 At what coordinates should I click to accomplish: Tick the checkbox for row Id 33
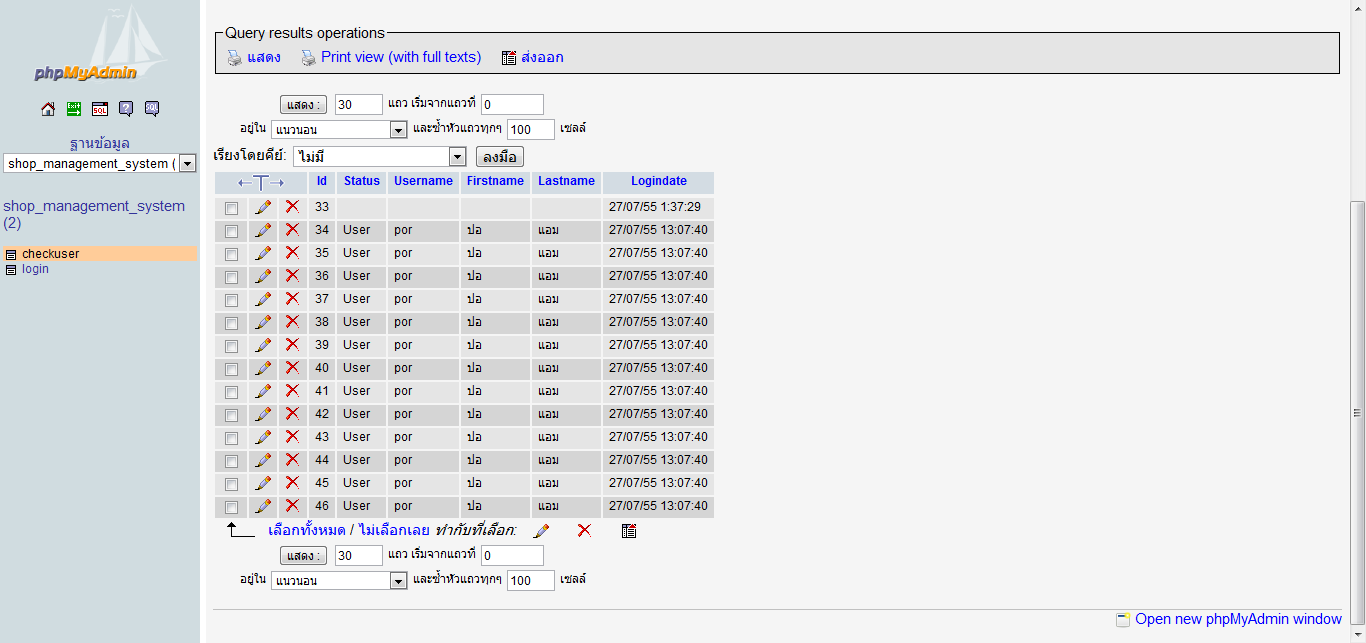tap(232, 208)
